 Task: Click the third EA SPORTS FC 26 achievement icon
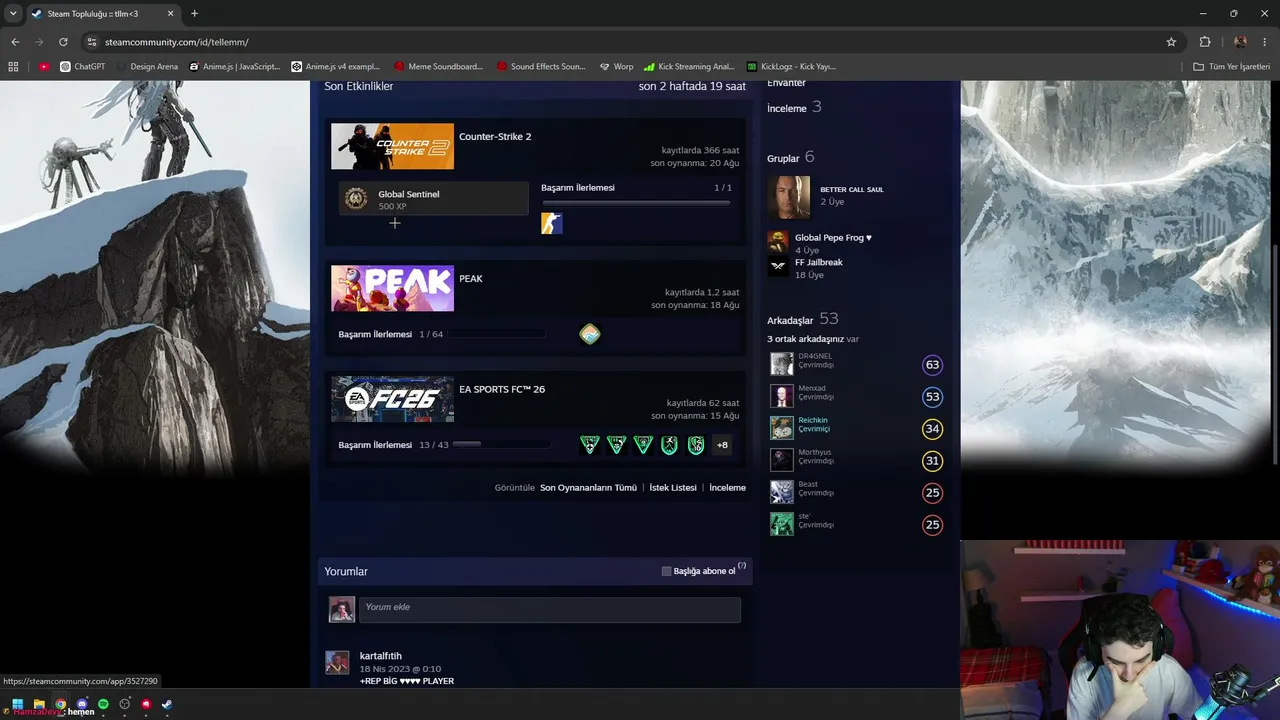643,445
